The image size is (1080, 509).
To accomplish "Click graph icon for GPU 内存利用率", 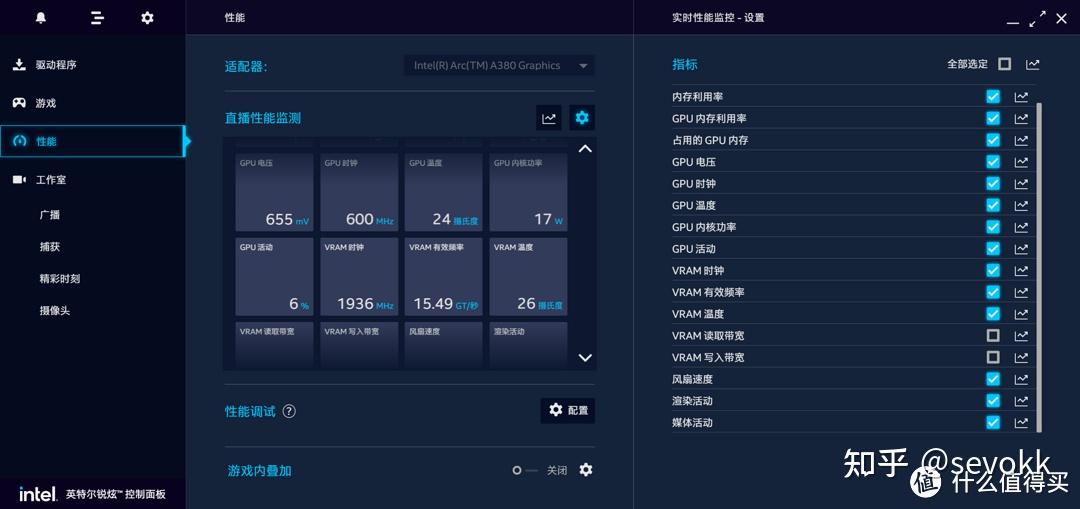I will click(x=1021, y=118).
